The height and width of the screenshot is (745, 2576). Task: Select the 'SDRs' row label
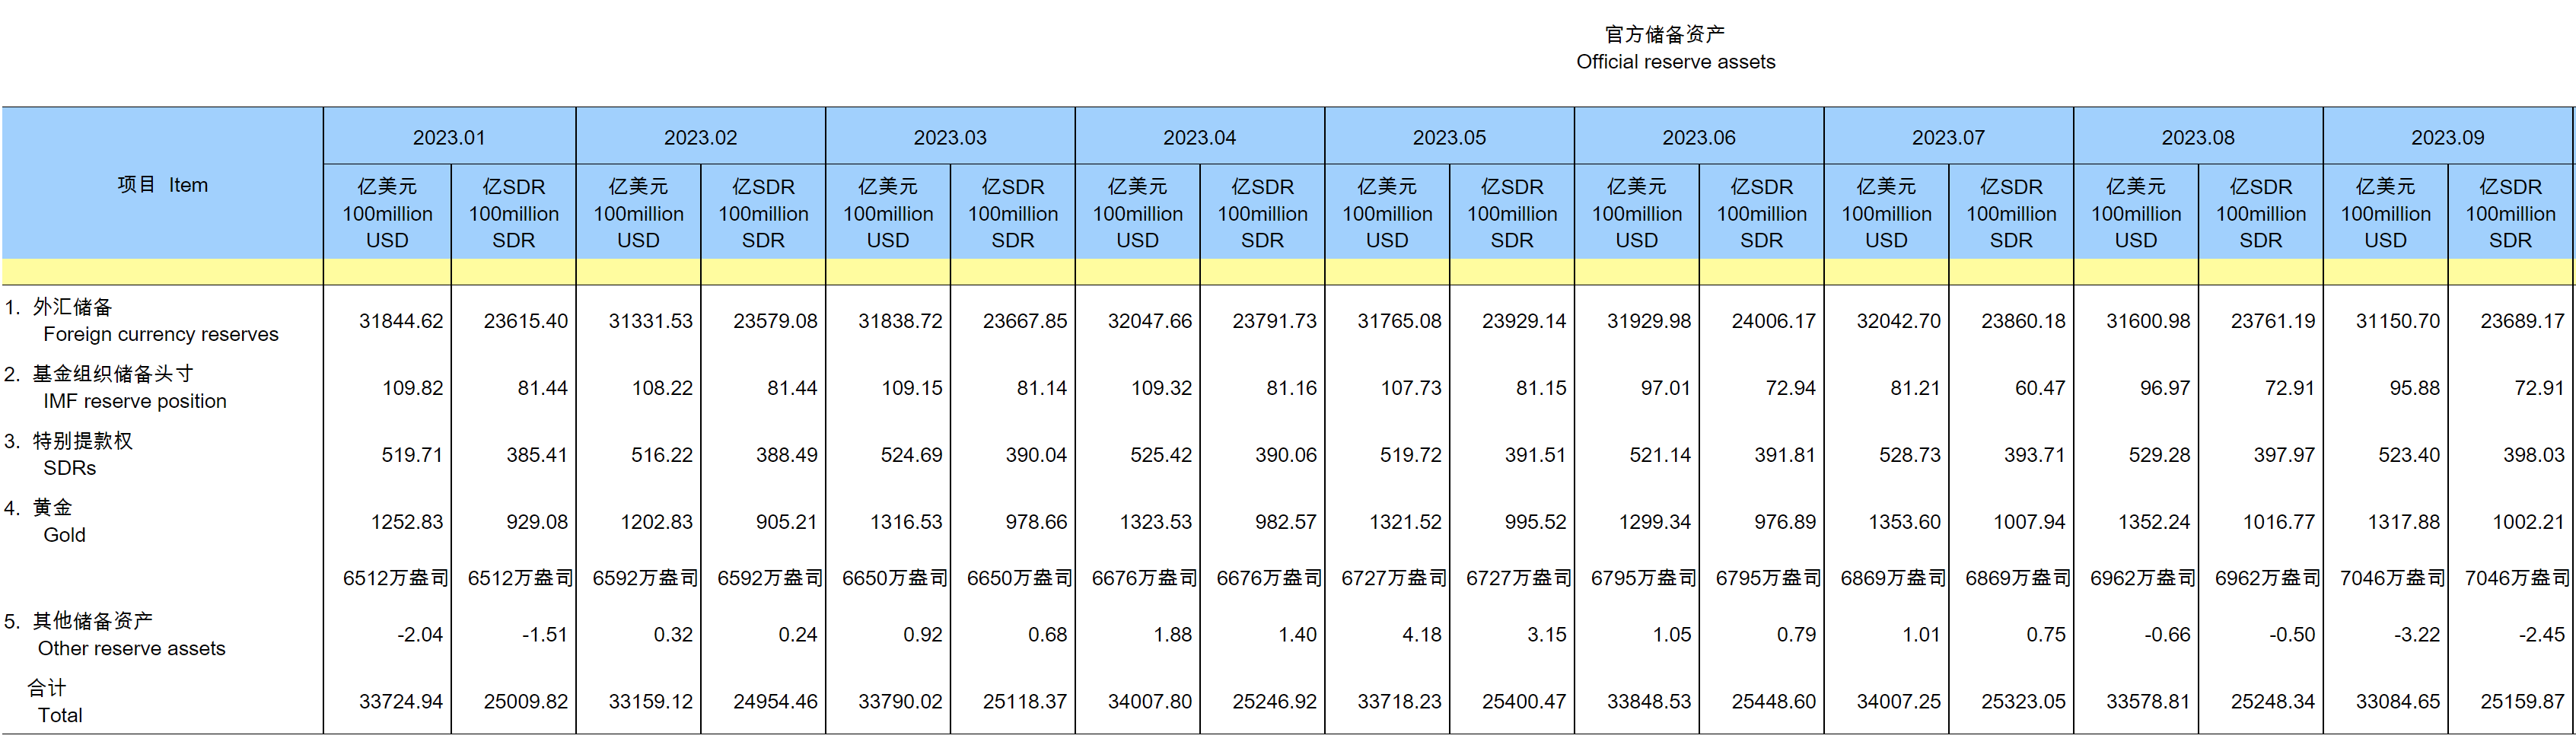click(x=70, y=468)
